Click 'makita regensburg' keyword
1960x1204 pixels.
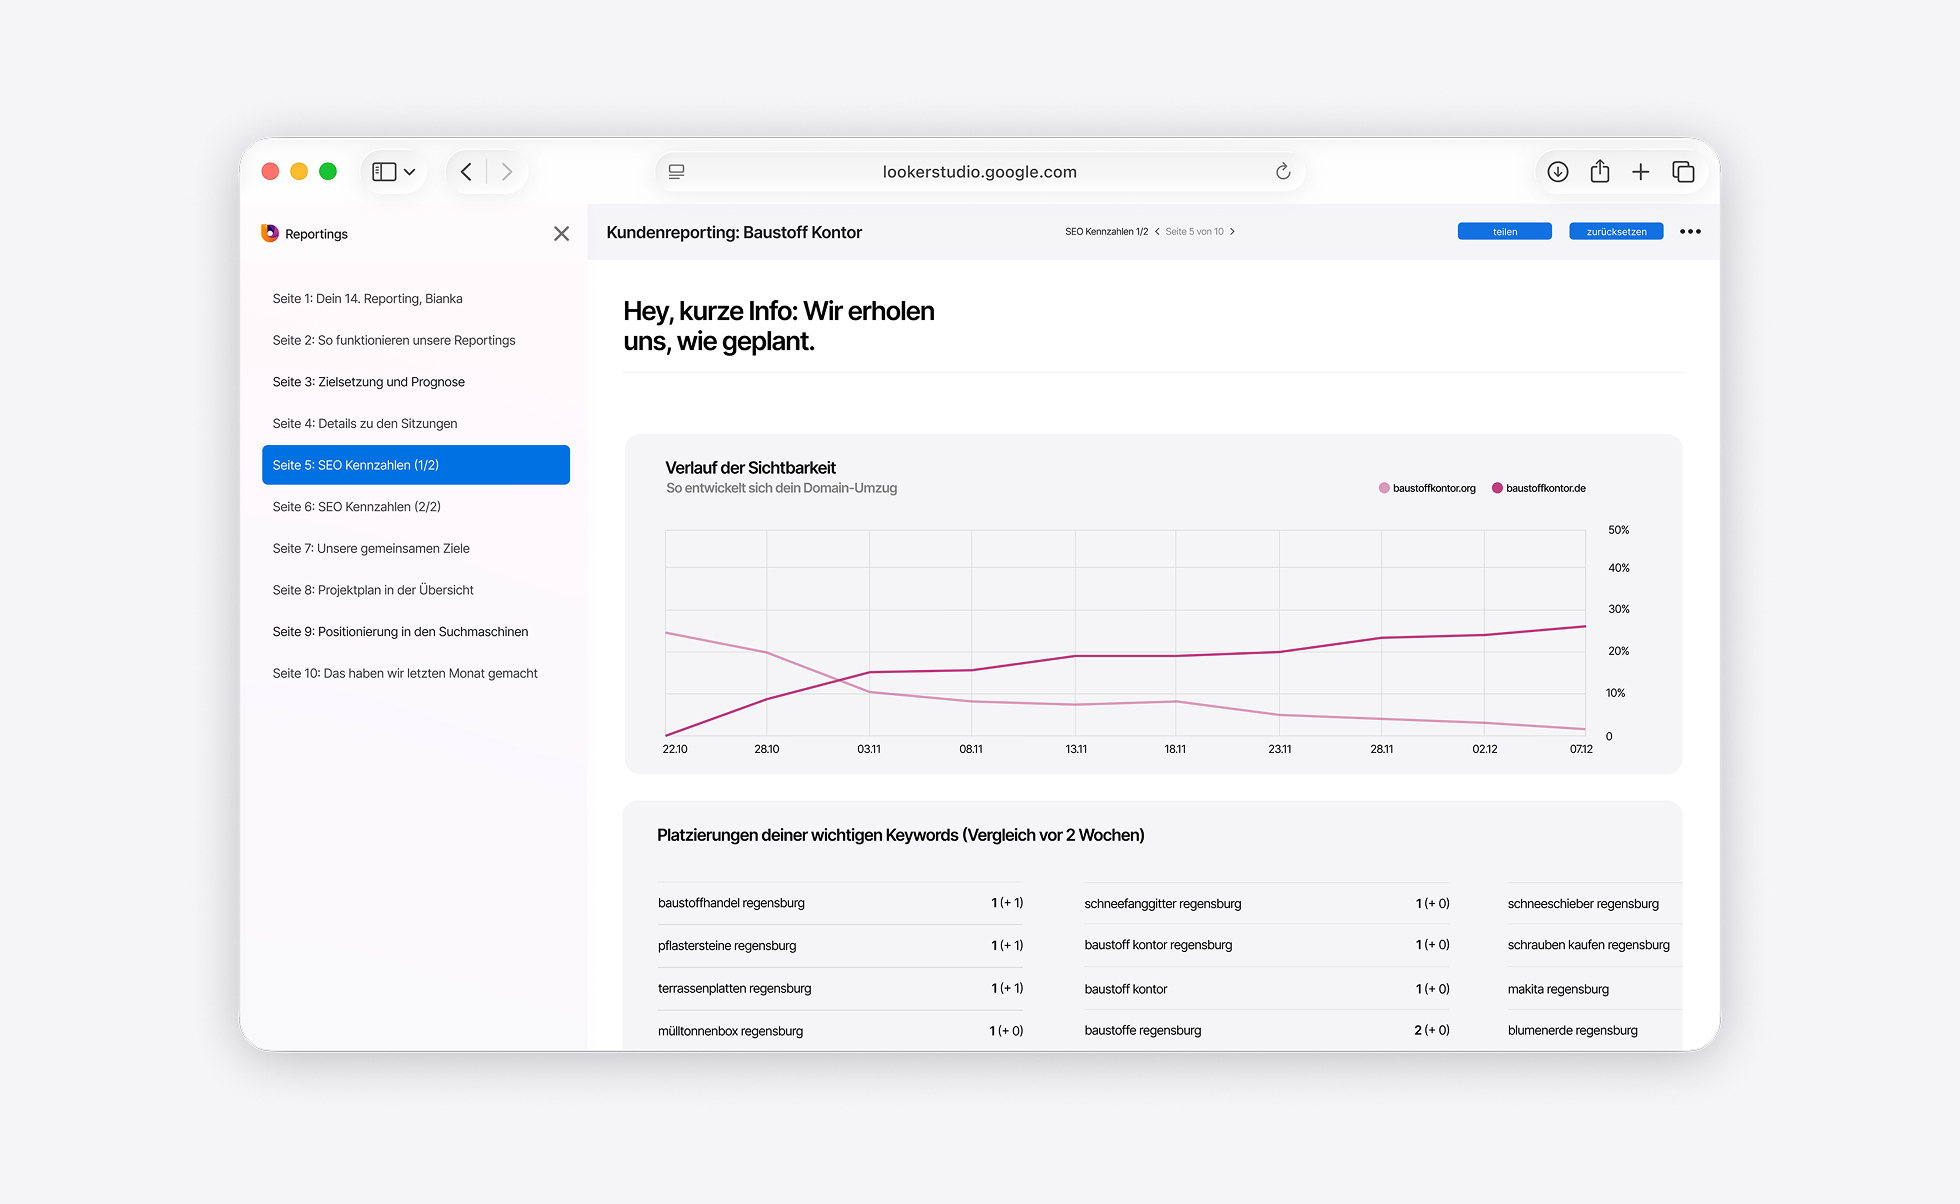tap(1558, 990)
